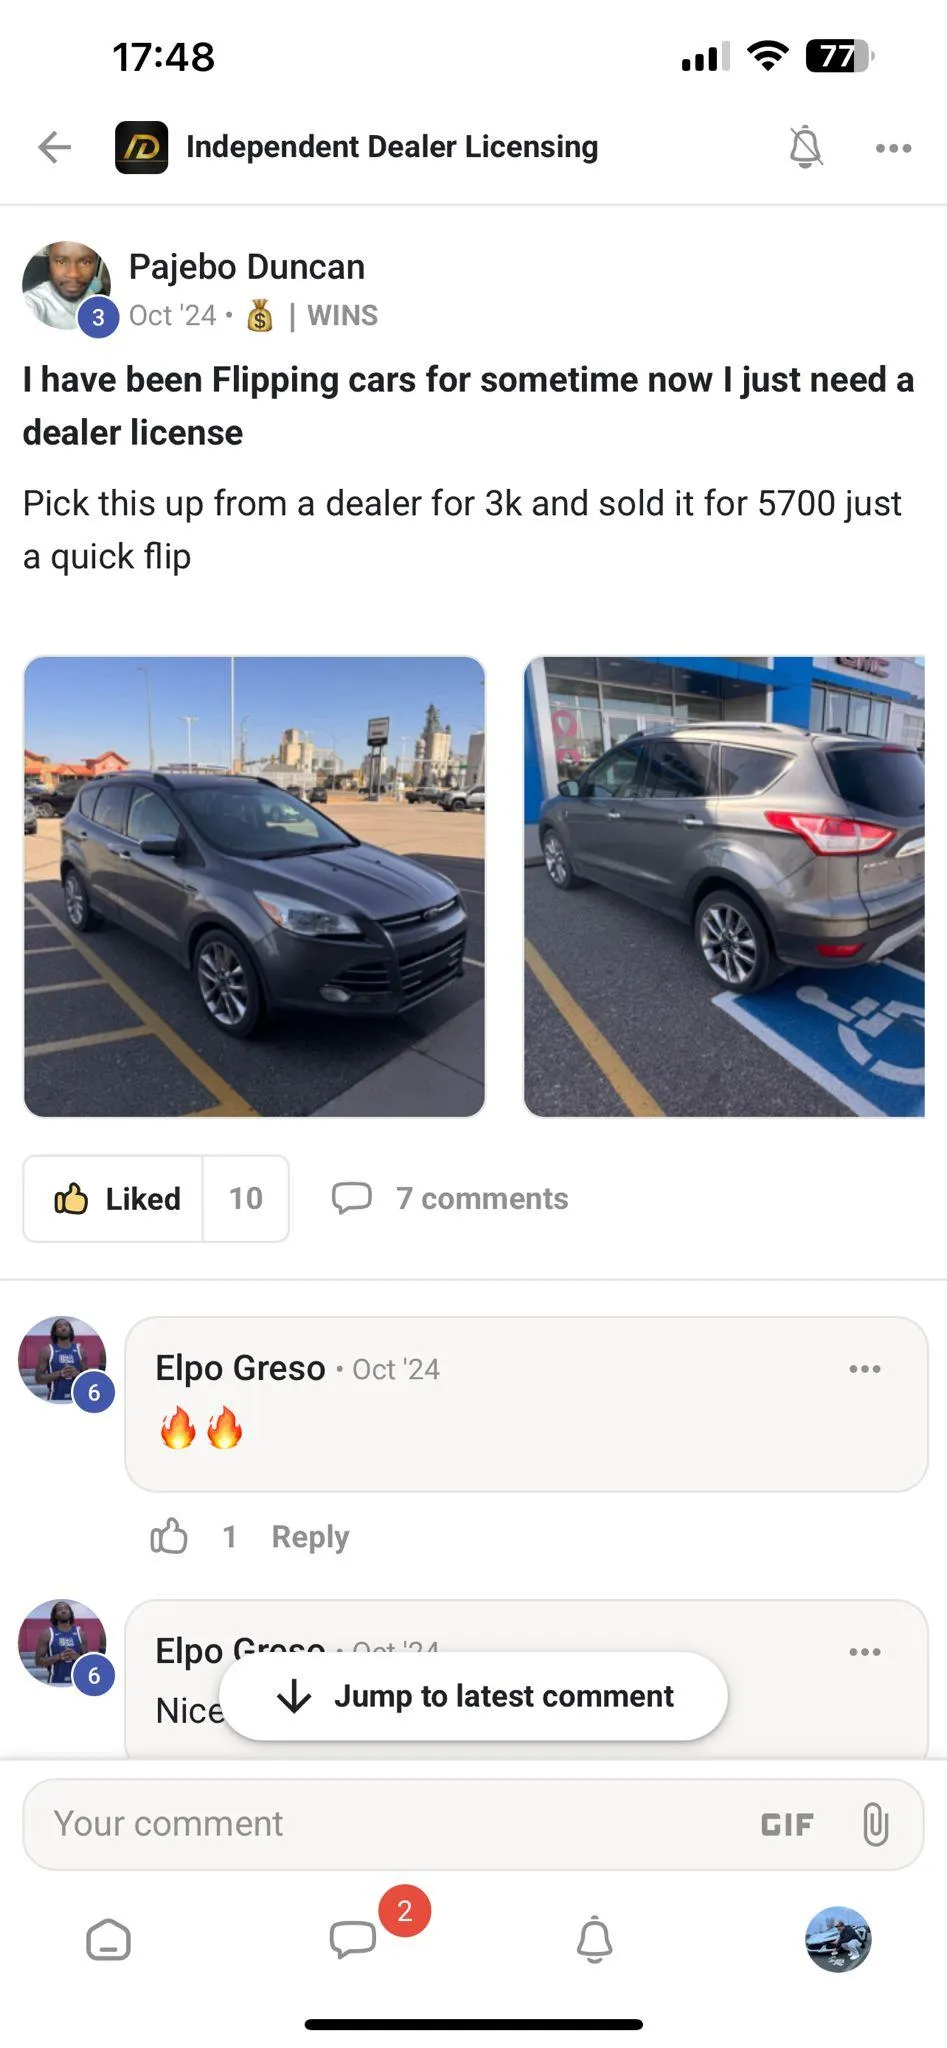Open the post options three-dot menu
The image size is (947, 2048).
click(893, 148)
